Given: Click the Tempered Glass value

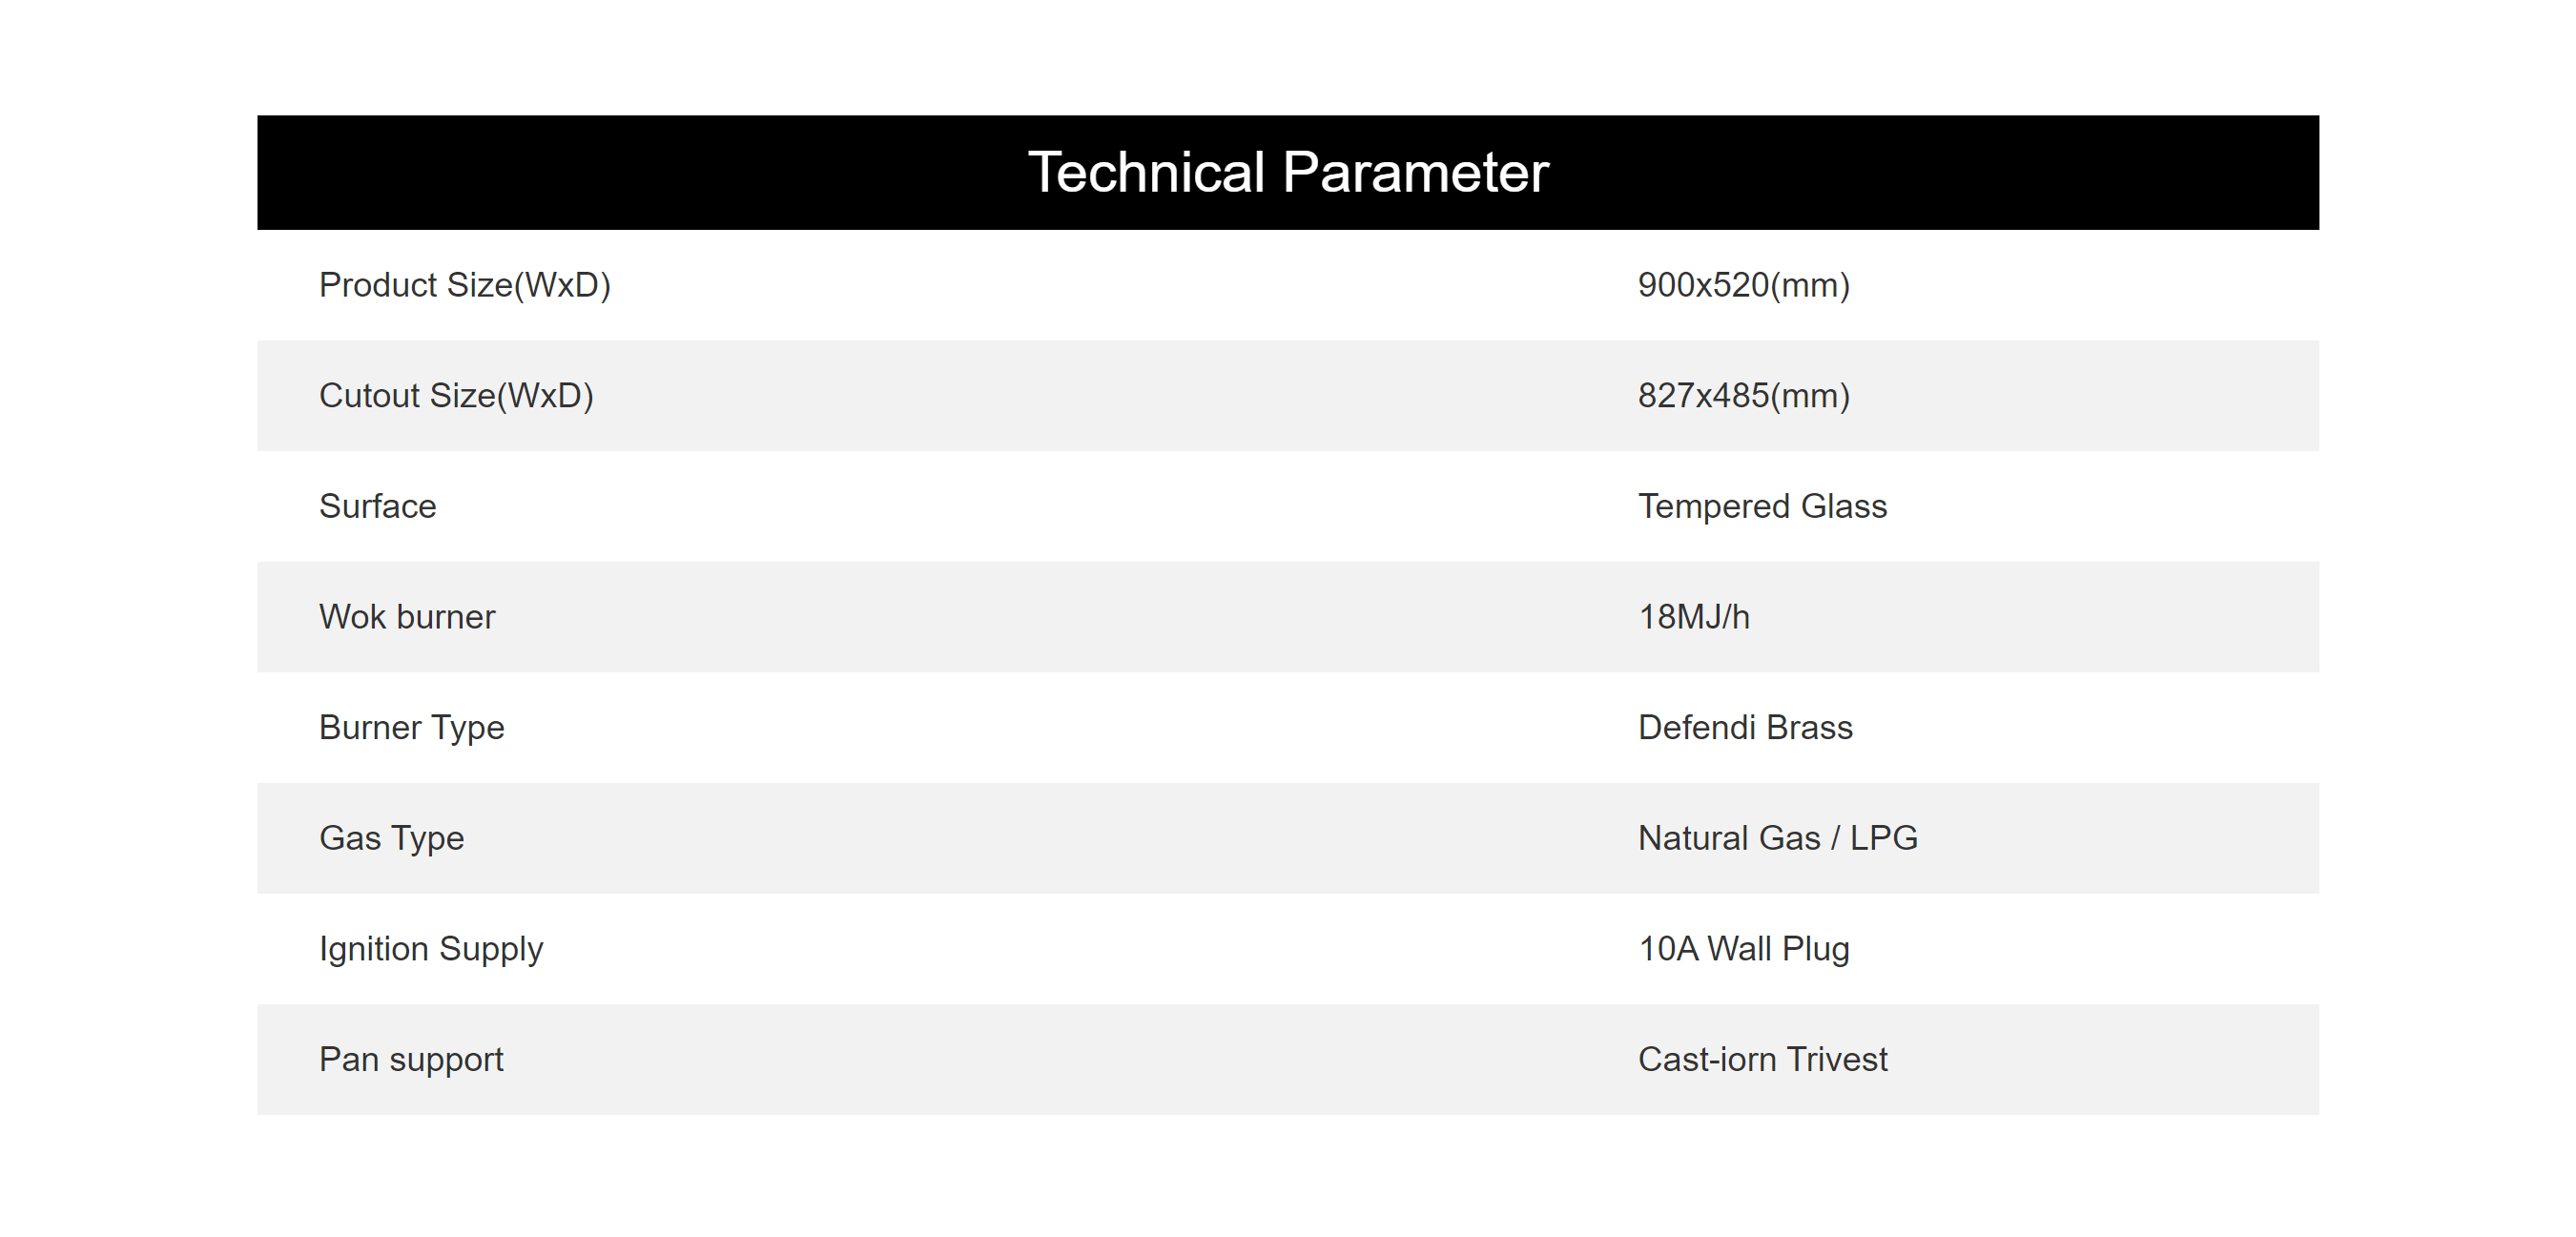Looking at the screenshot, I should tap(1762, 507).
